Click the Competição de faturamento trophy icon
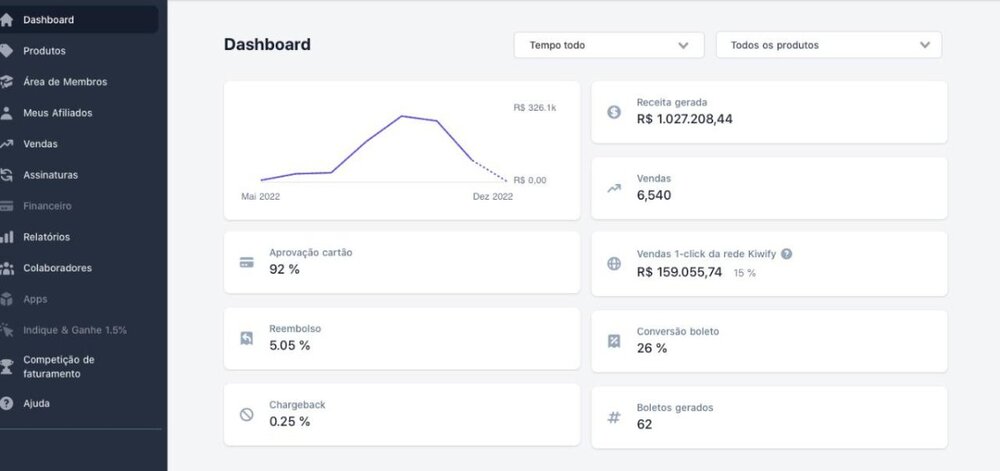1000x471 pixels. point(6,366)
